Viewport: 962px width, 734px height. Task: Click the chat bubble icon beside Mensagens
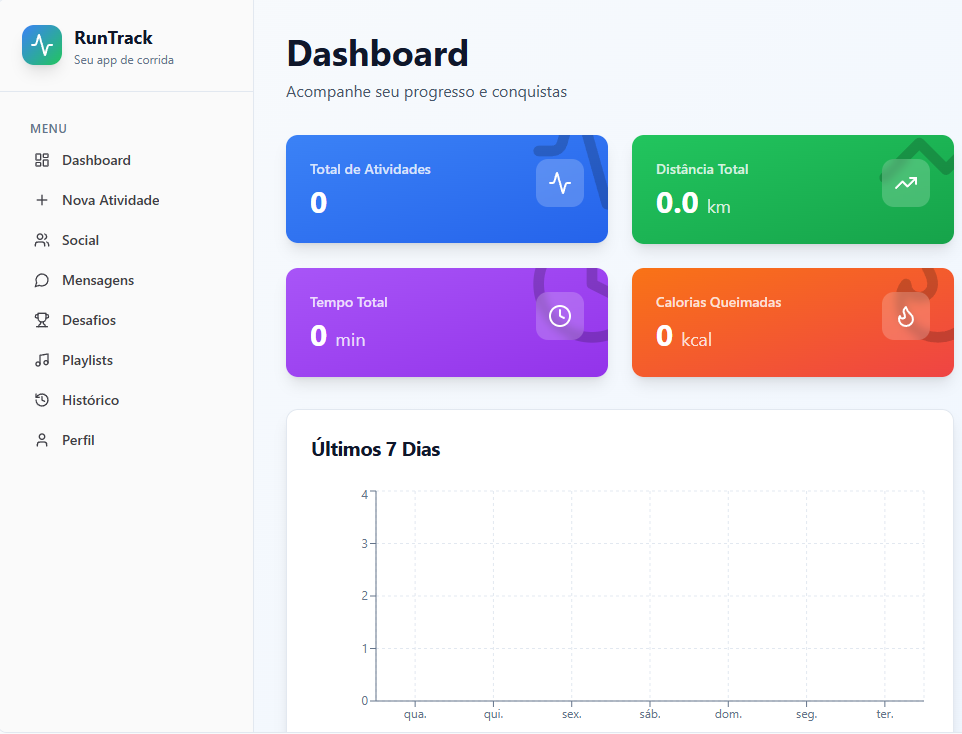tap(42, 280)
